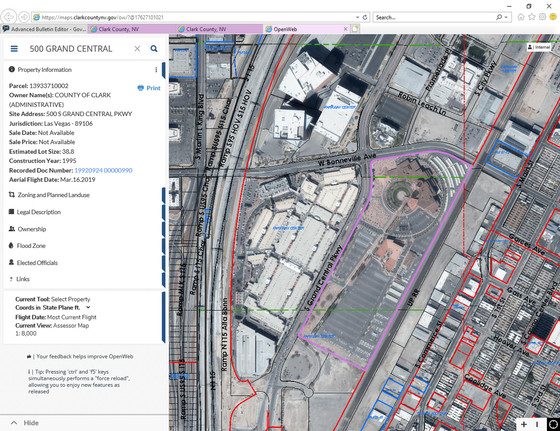Image resolution: width=560 pixels, height=431 pixels.
Task: Go forward in browser
Action: tap(24, 17)
